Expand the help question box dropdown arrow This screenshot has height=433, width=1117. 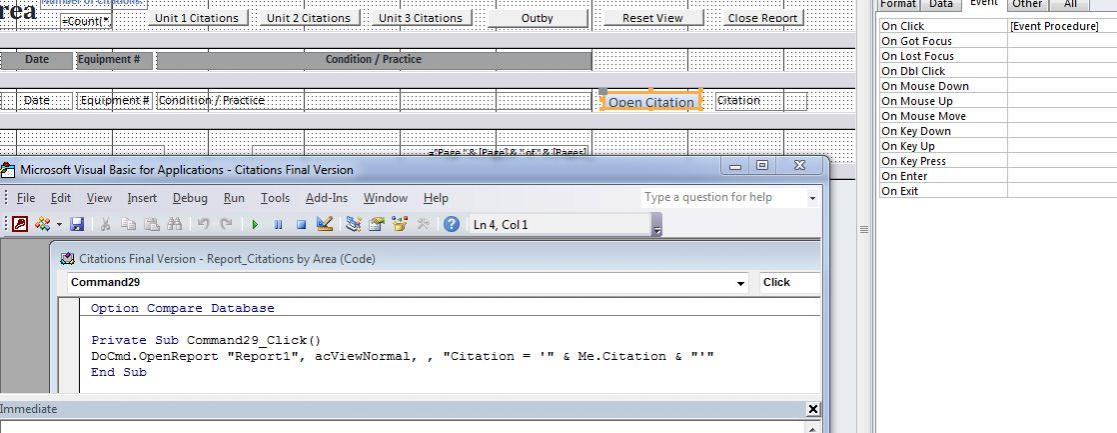click(x=813, y=198)
